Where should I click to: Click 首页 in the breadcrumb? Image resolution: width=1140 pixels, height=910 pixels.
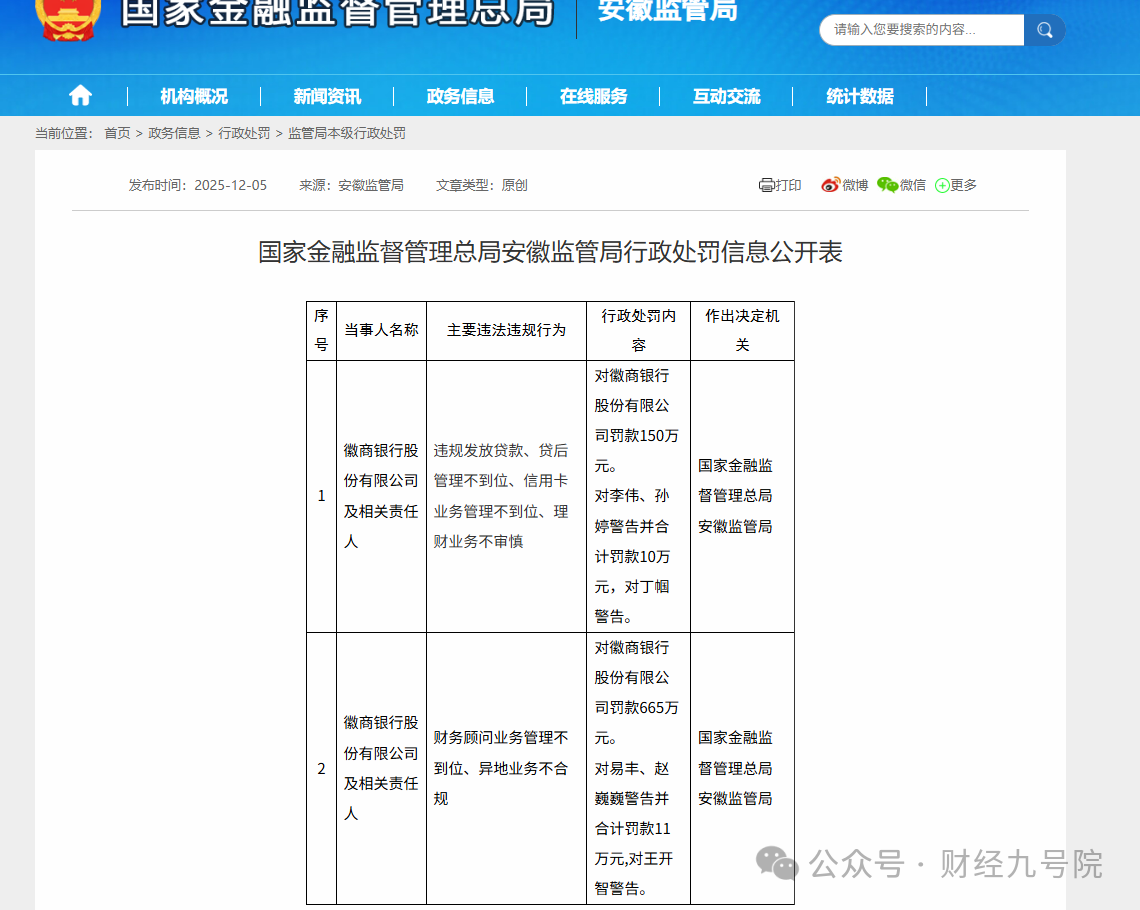(117, 133)
